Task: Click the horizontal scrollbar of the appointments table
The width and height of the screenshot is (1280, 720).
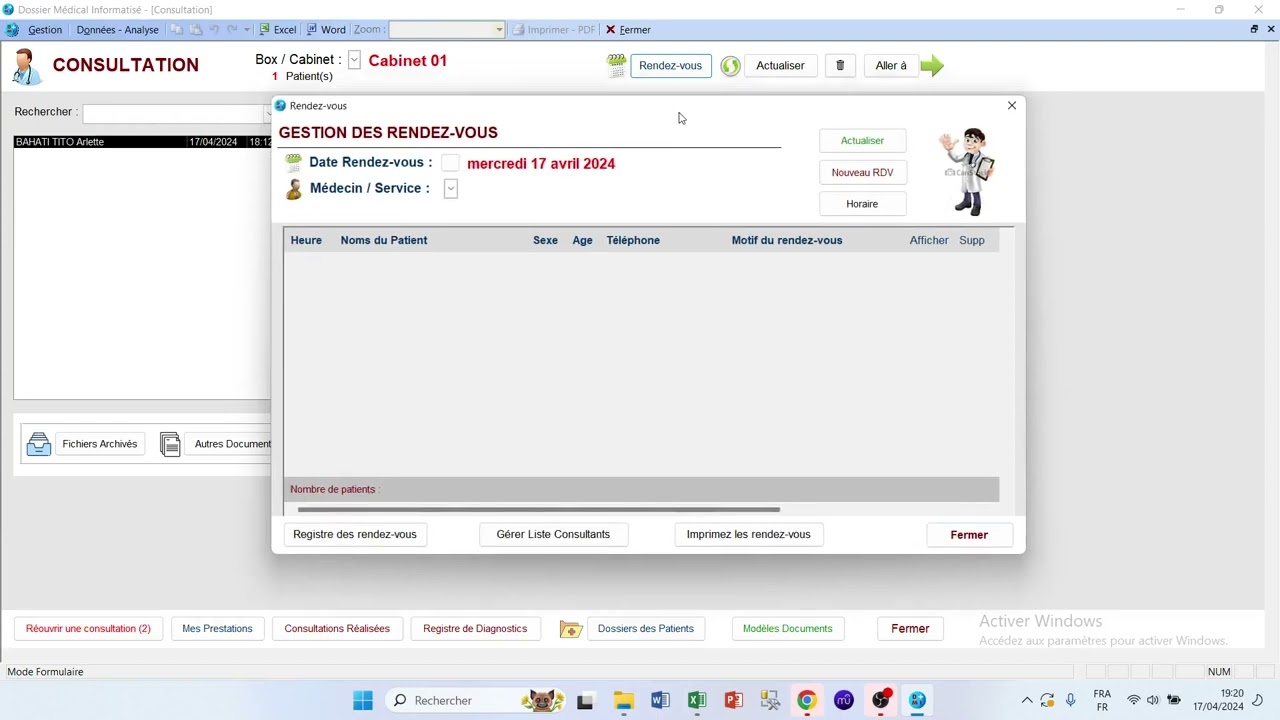Action: click(x=538, y=510)
